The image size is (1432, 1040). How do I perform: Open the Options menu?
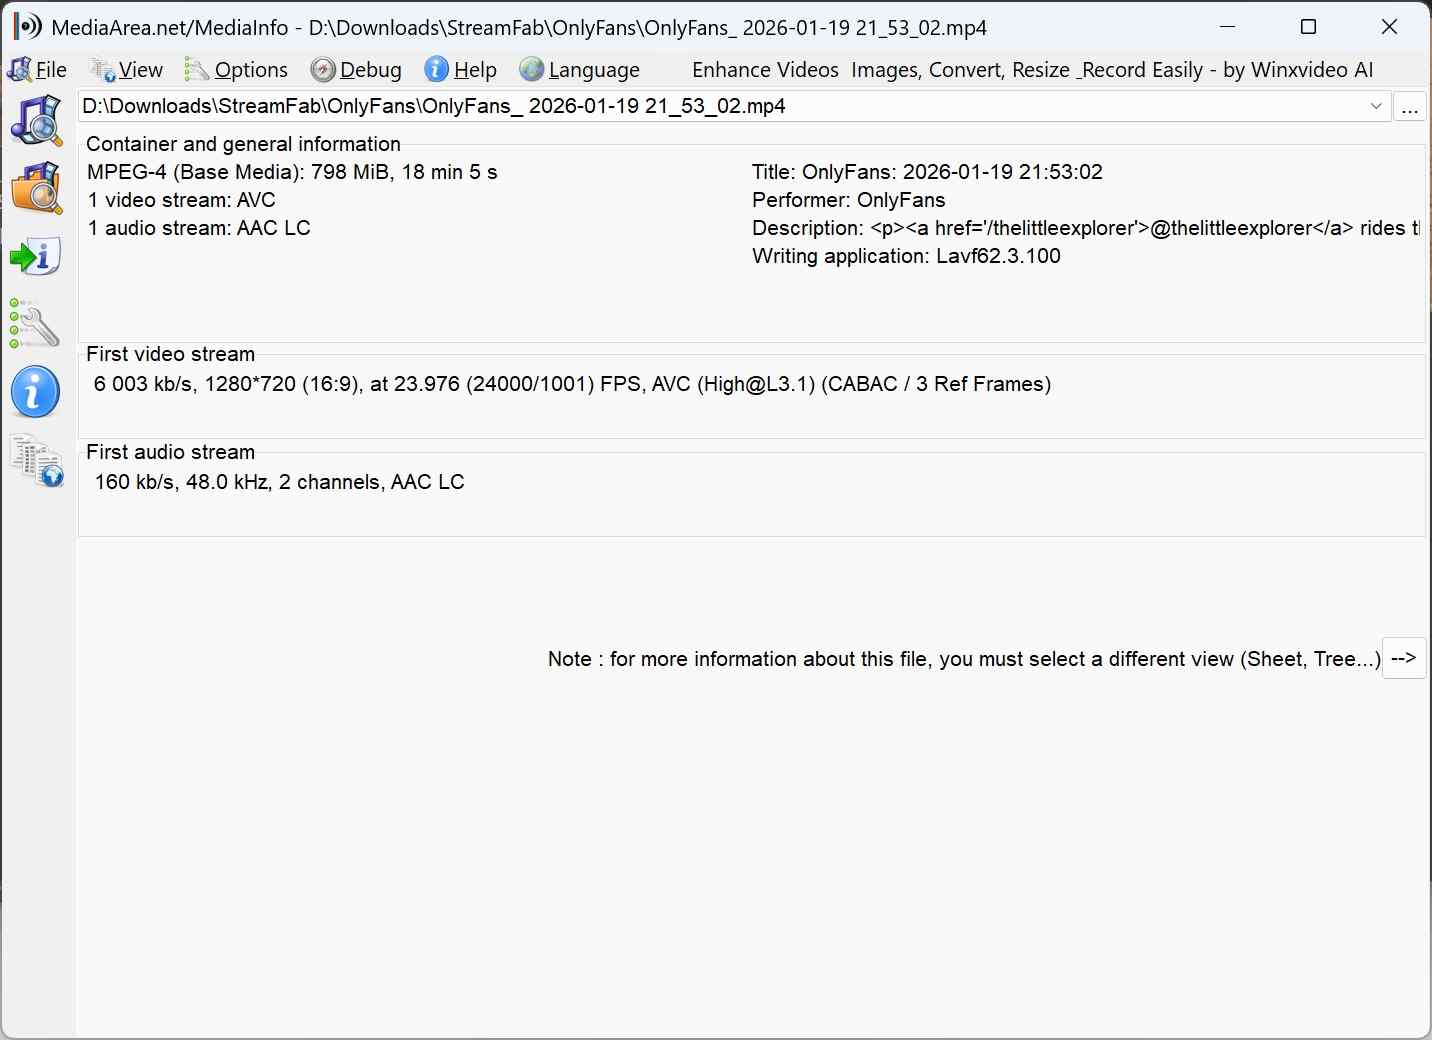click(237, 70)
